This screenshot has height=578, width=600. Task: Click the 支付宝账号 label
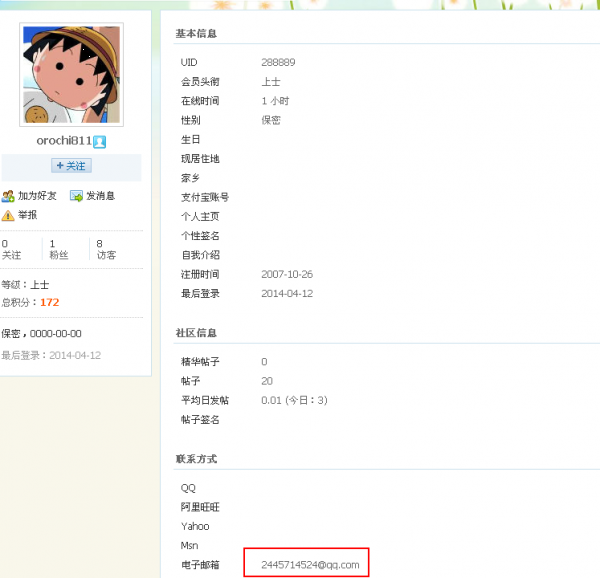pyautogui.click(x=205, y=197)
